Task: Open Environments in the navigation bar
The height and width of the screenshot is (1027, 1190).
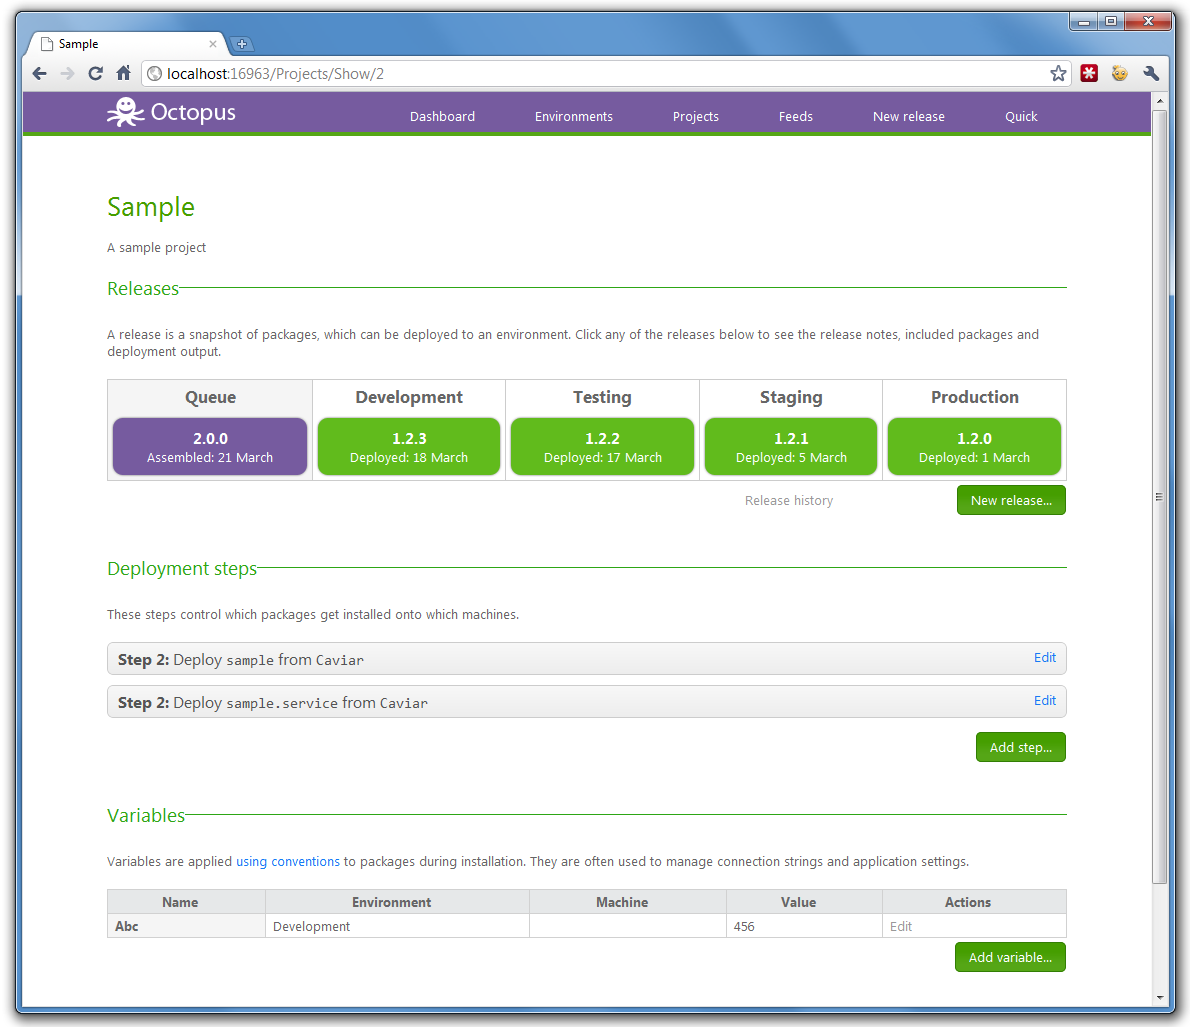Action: [574, 116]
